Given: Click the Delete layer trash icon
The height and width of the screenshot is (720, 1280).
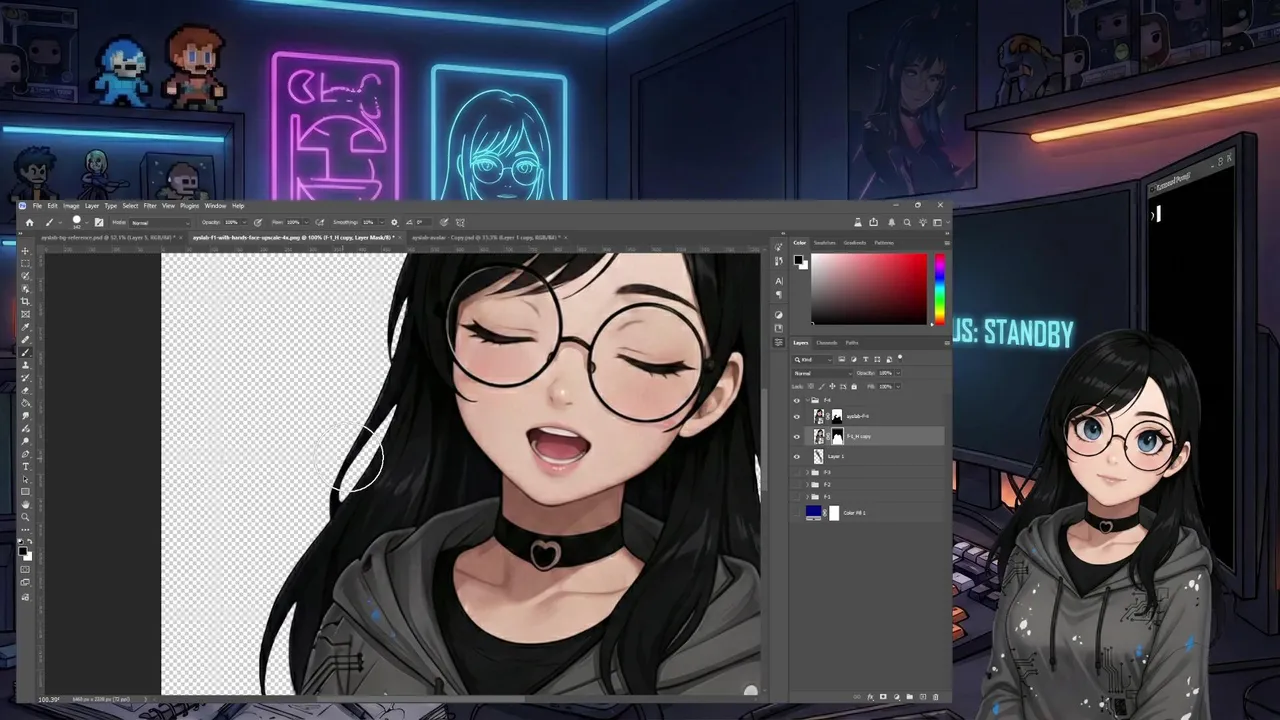Looking at the screenshot, I should (x=935, y=697).
